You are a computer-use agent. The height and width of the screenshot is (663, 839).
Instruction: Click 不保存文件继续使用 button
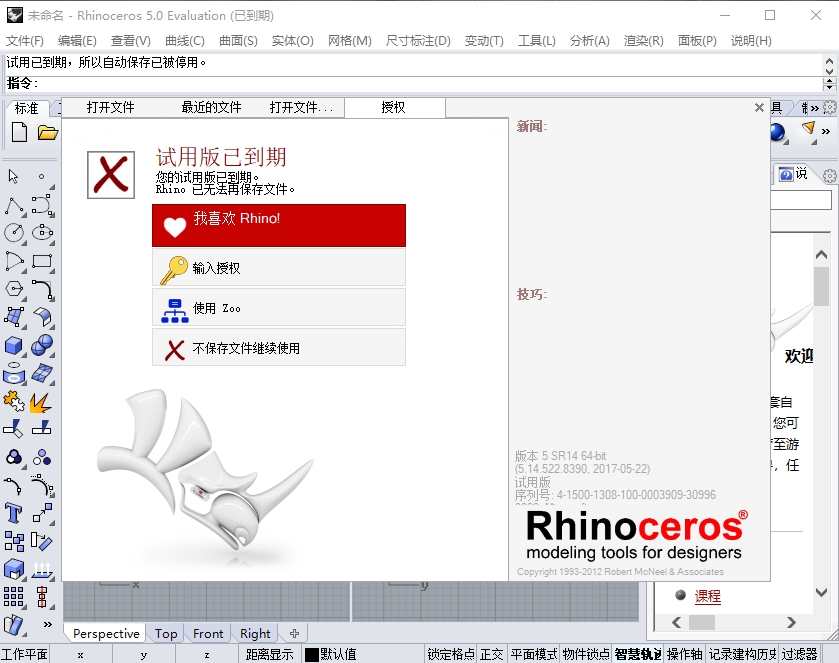[279, 348]
